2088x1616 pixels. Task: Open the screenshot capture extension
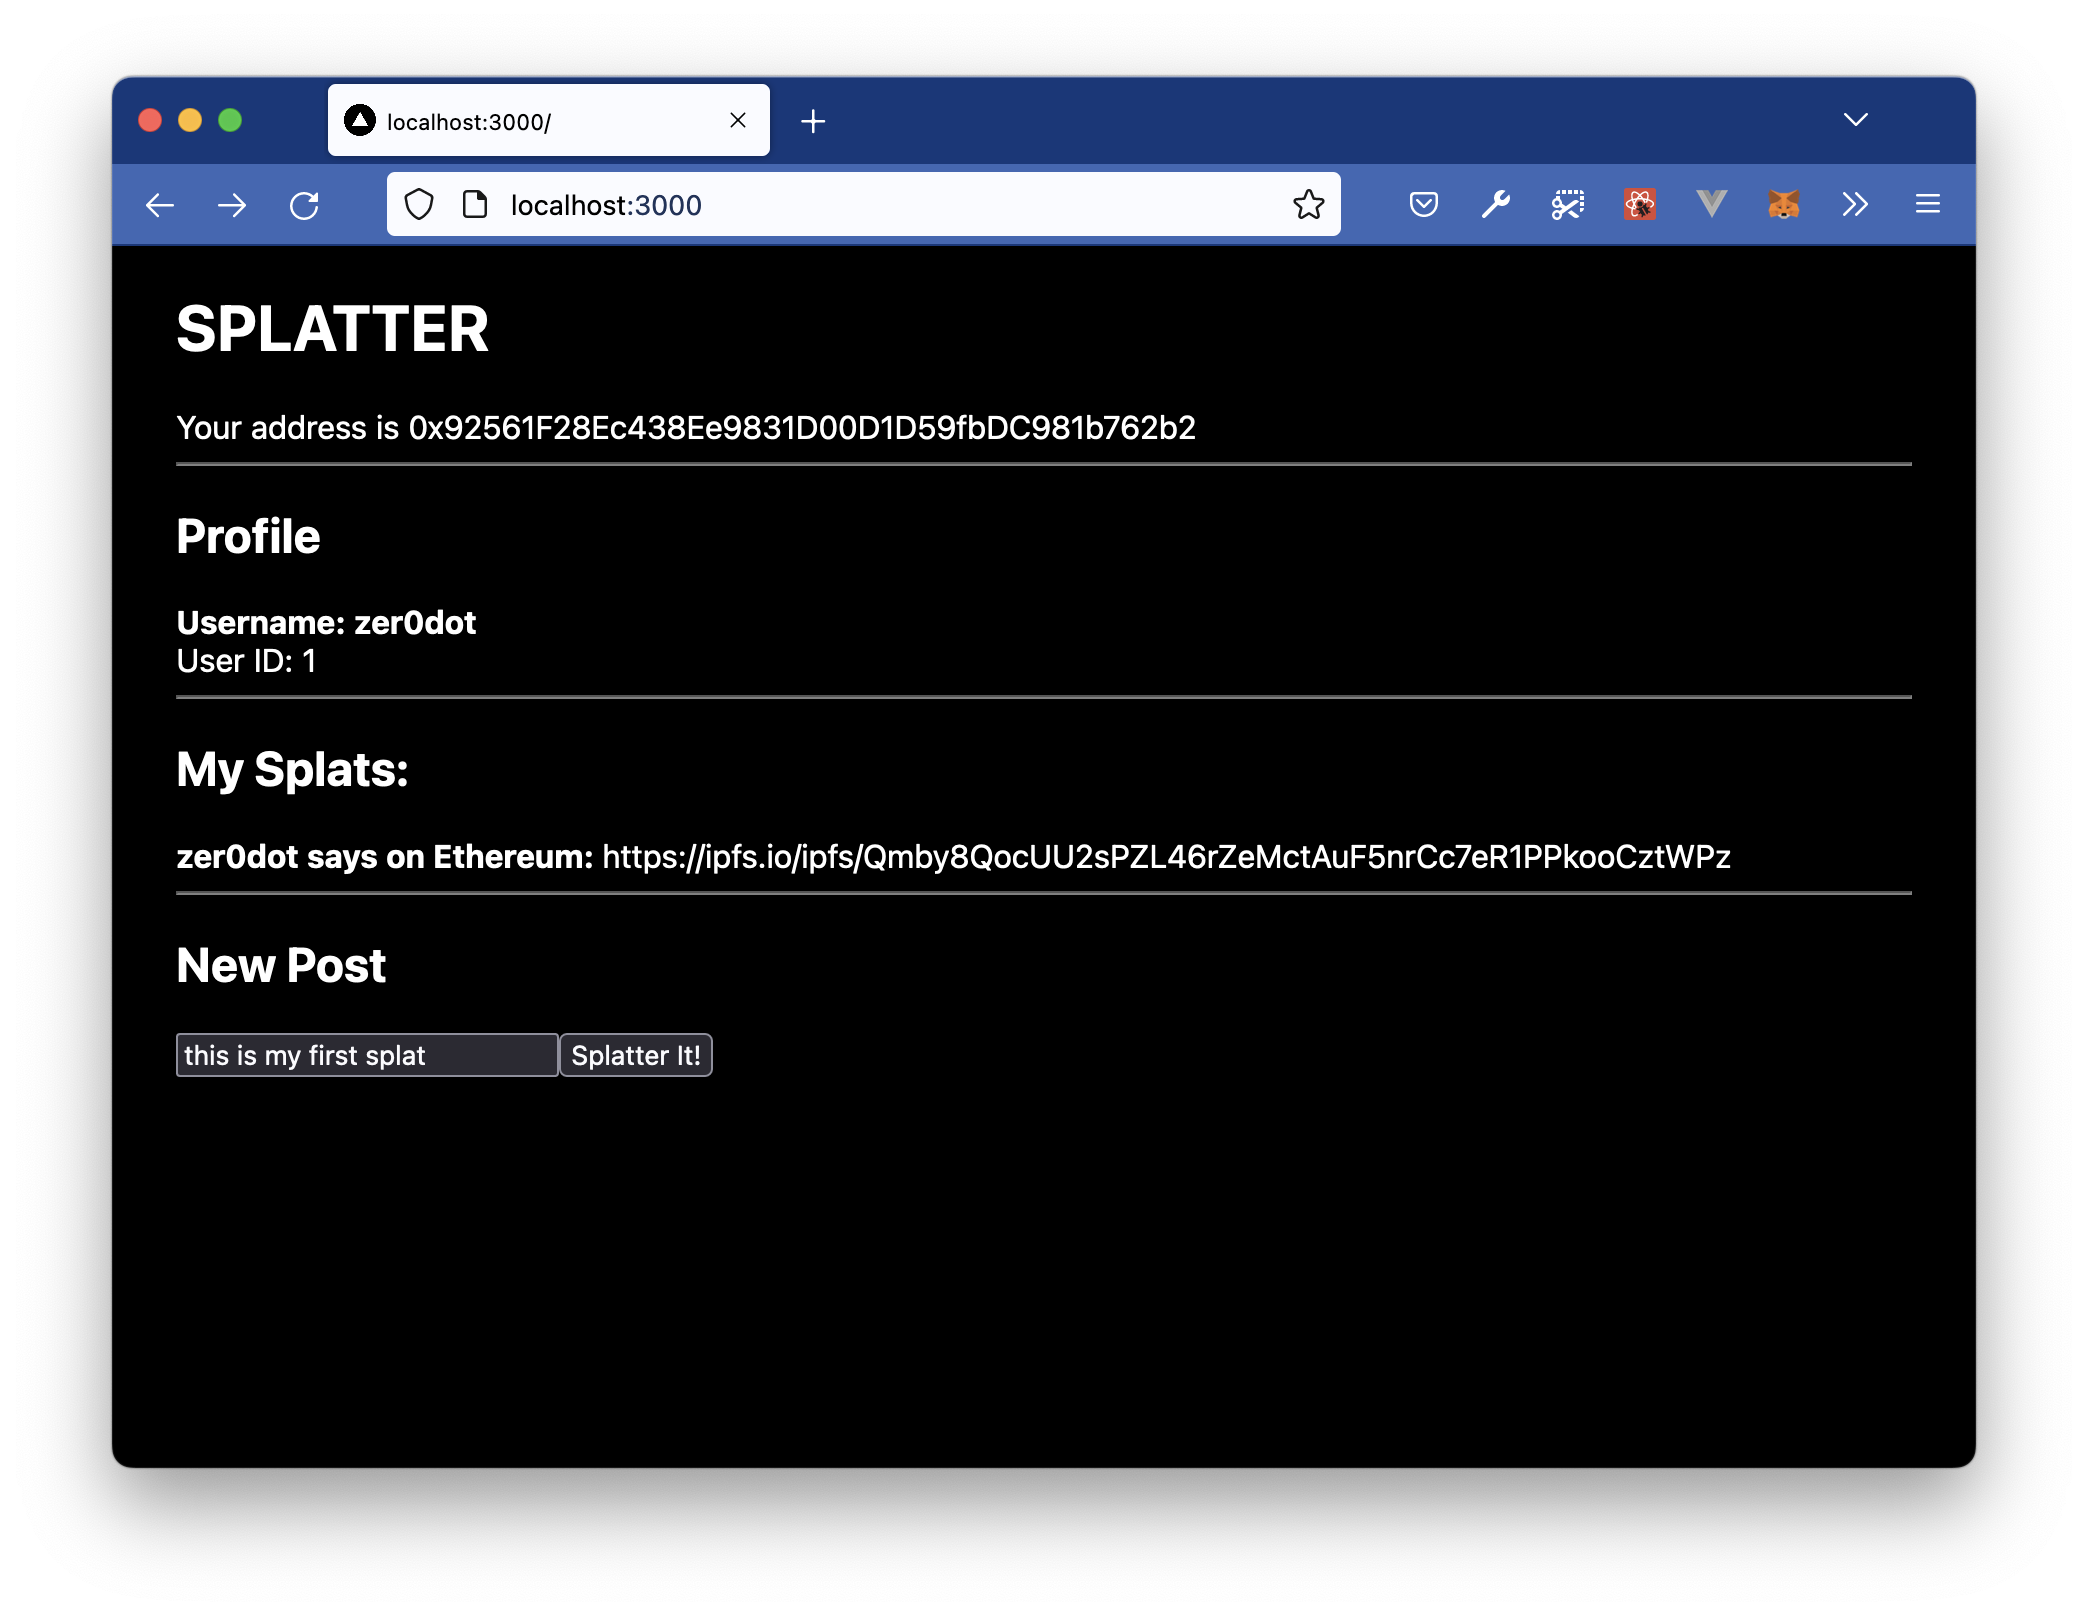1567,204
